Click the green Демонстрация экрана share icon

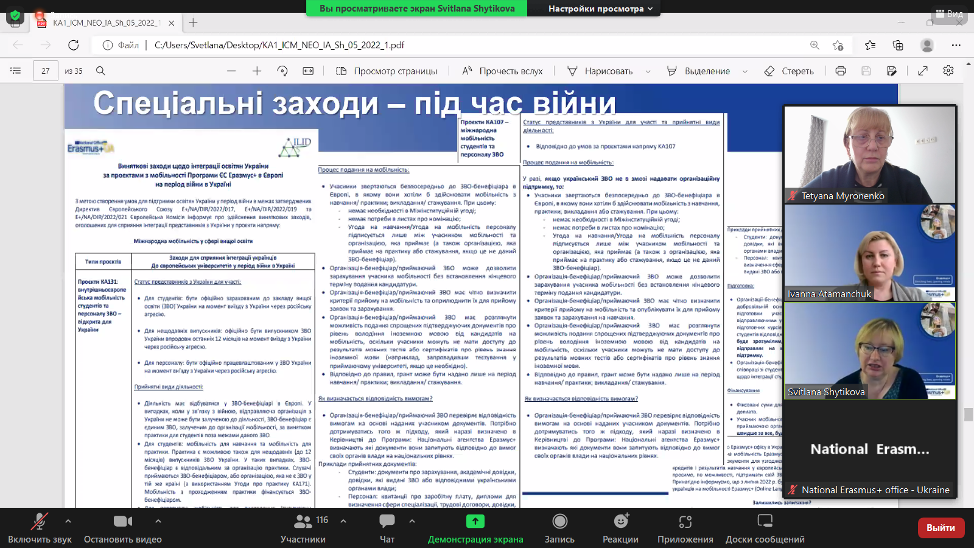[475, 522]
